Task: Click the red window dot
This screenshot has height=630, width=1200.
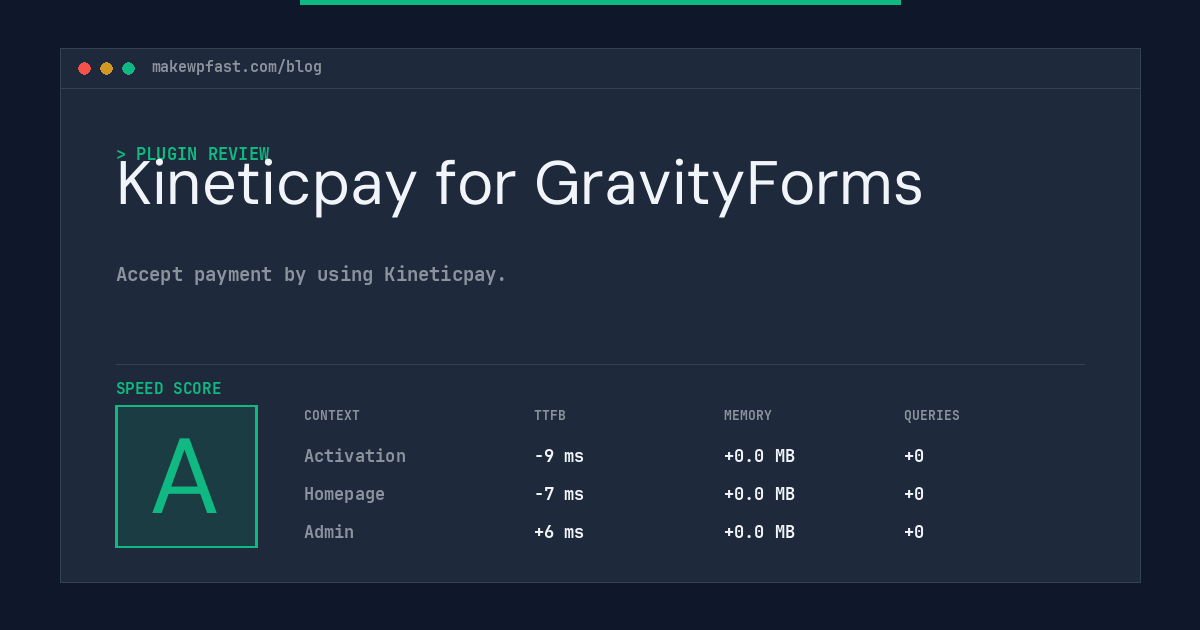Action: (85, 68)
